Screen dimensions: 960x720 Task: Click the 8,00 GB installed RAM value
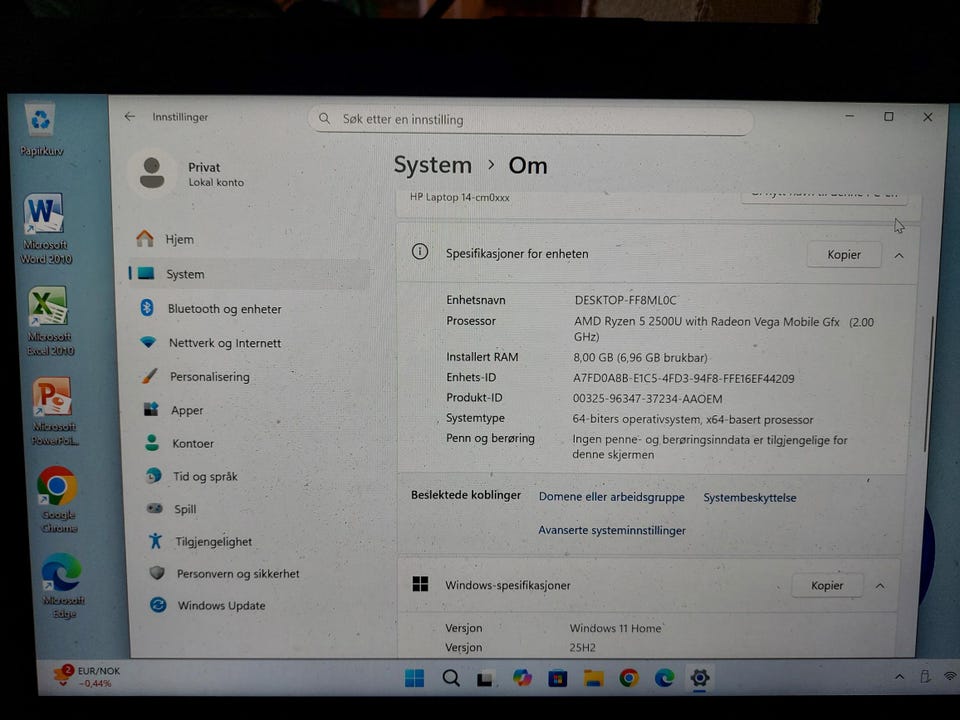point(640,358)
